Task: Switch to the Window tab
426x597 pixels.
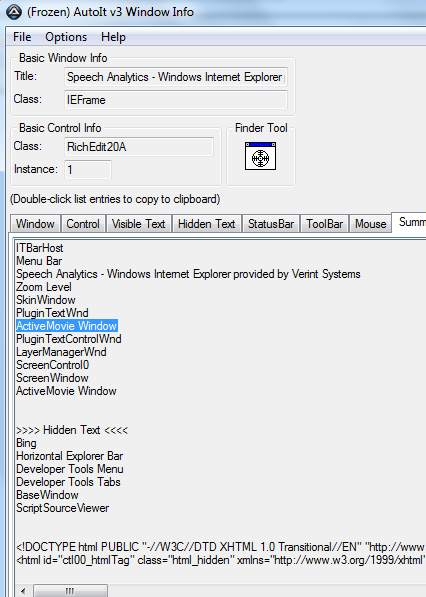Action: tap(35, 223)
